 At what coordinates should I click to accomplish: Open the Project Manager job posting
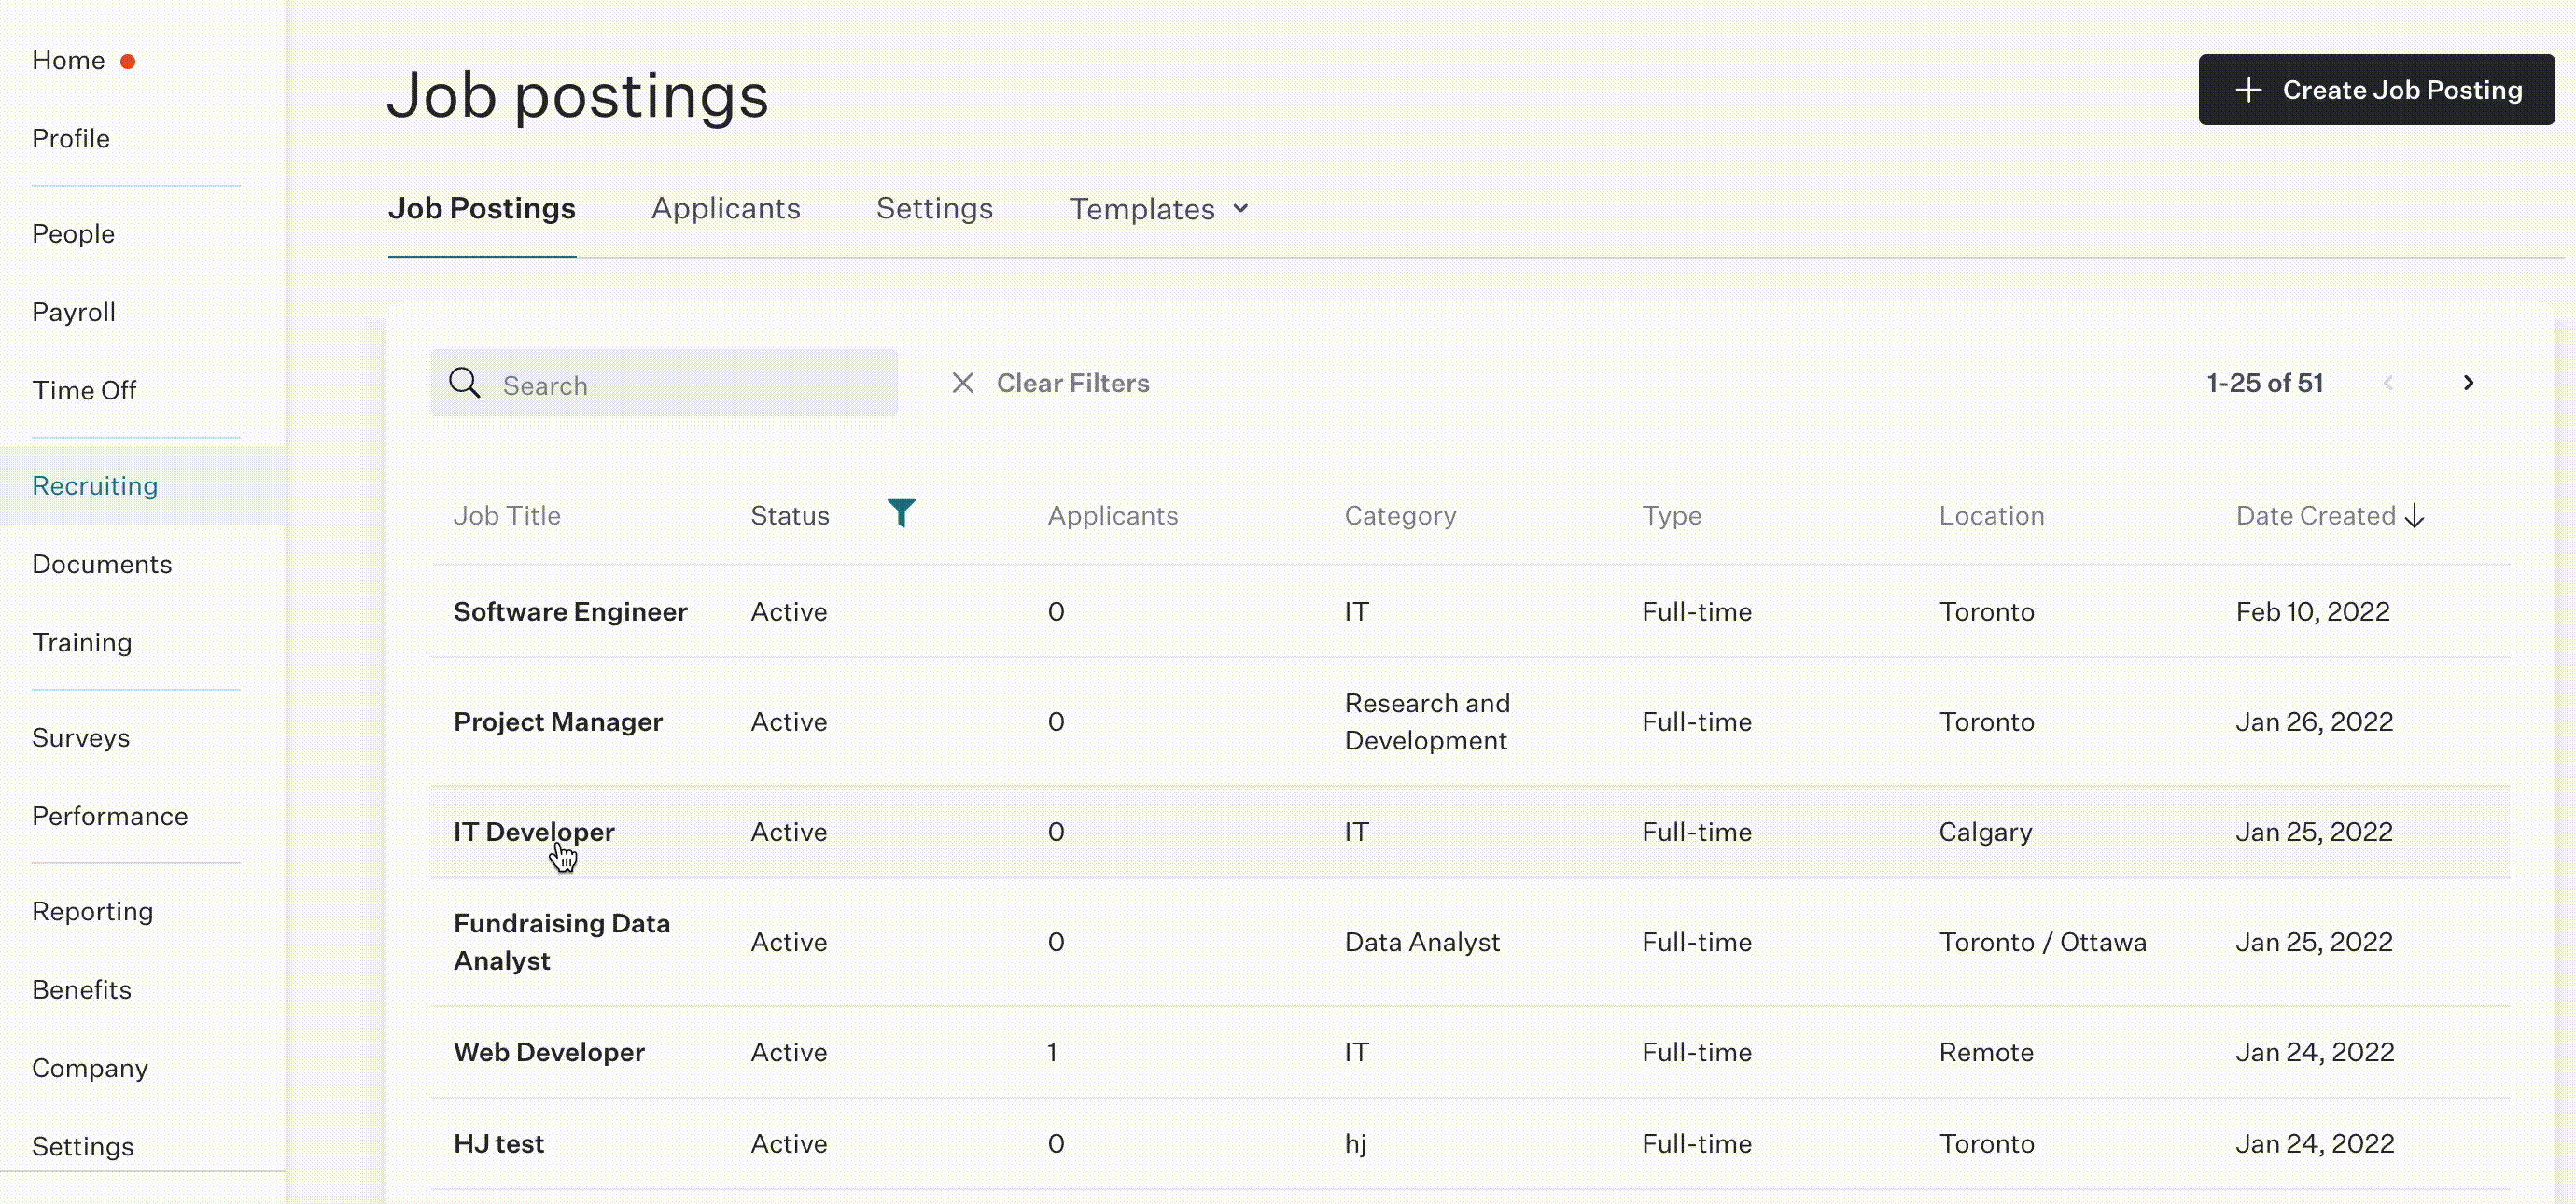click(558, 722)
